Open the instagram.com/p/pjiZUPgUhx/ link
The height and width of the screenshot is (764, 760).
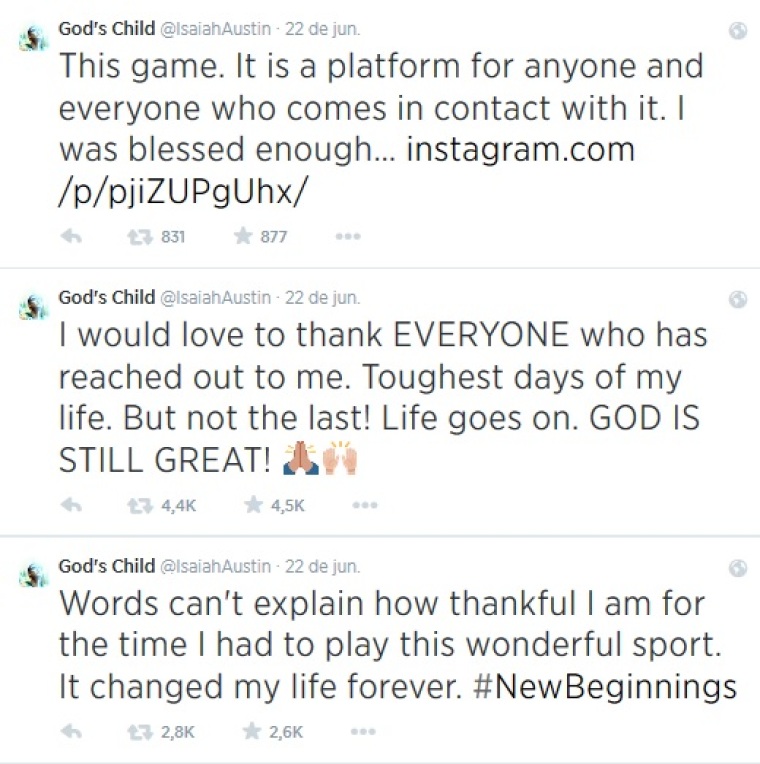click(347, 171)
